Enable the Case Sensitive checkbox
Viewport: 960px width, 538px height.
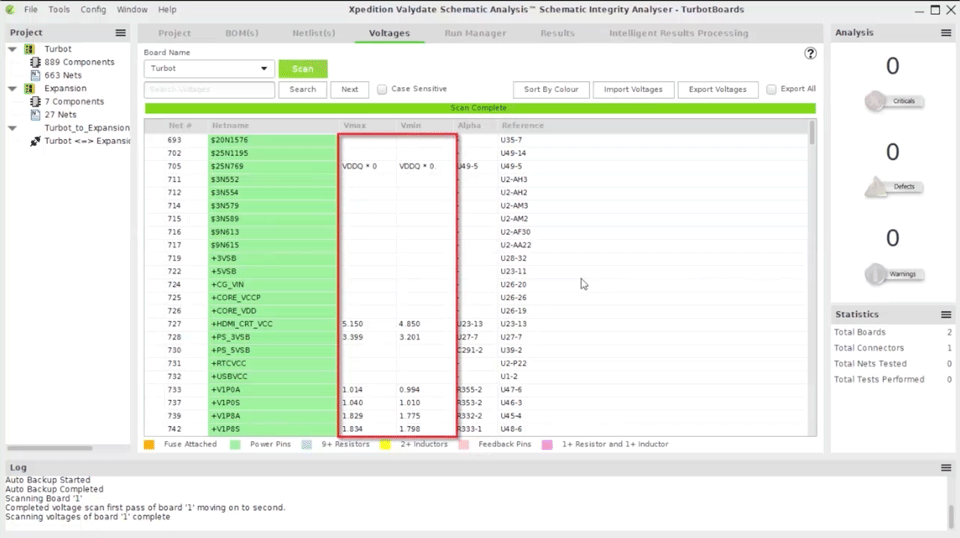(x=382, y=89)
